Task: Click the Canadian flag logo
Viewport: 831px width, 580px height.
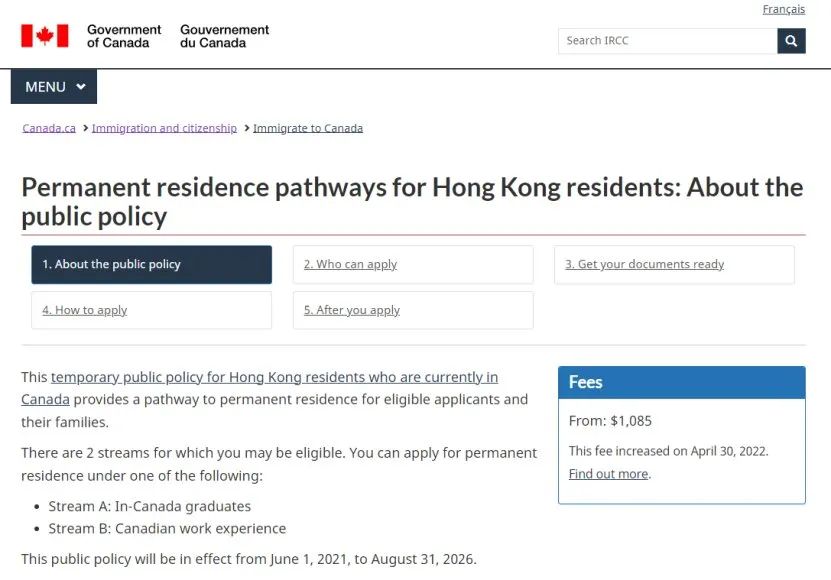Action: [x=45, y=36]
